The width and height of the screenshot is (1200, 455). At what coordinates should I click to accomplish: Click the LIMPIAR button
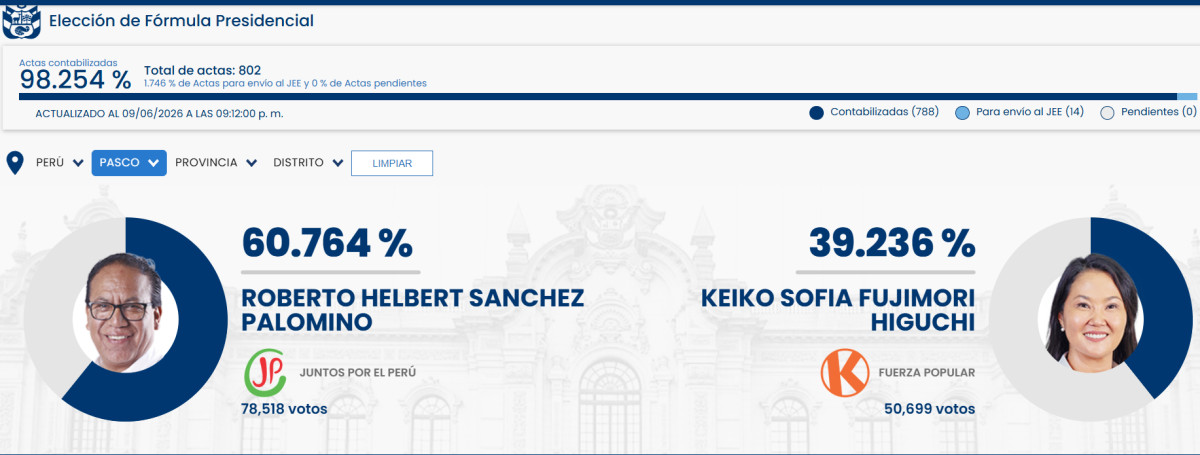[392, 163]
